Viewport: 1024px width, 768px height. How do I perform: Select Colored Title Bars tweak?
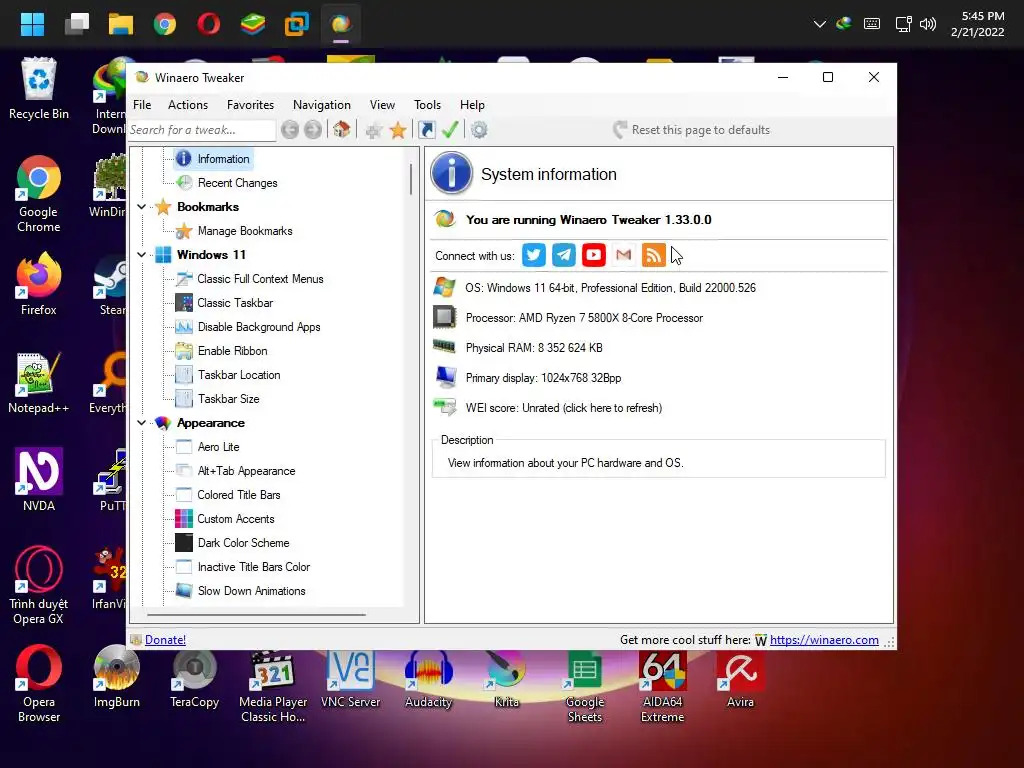[238, 495]
